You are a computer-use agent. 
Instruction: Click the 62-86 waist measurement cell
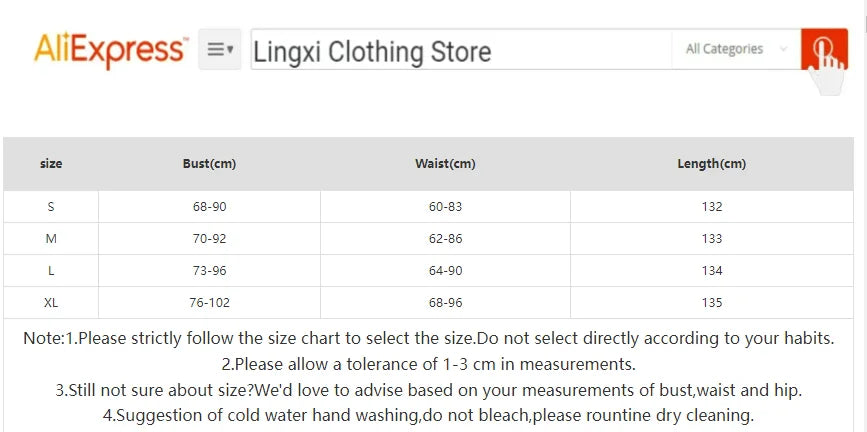(445, 239)
